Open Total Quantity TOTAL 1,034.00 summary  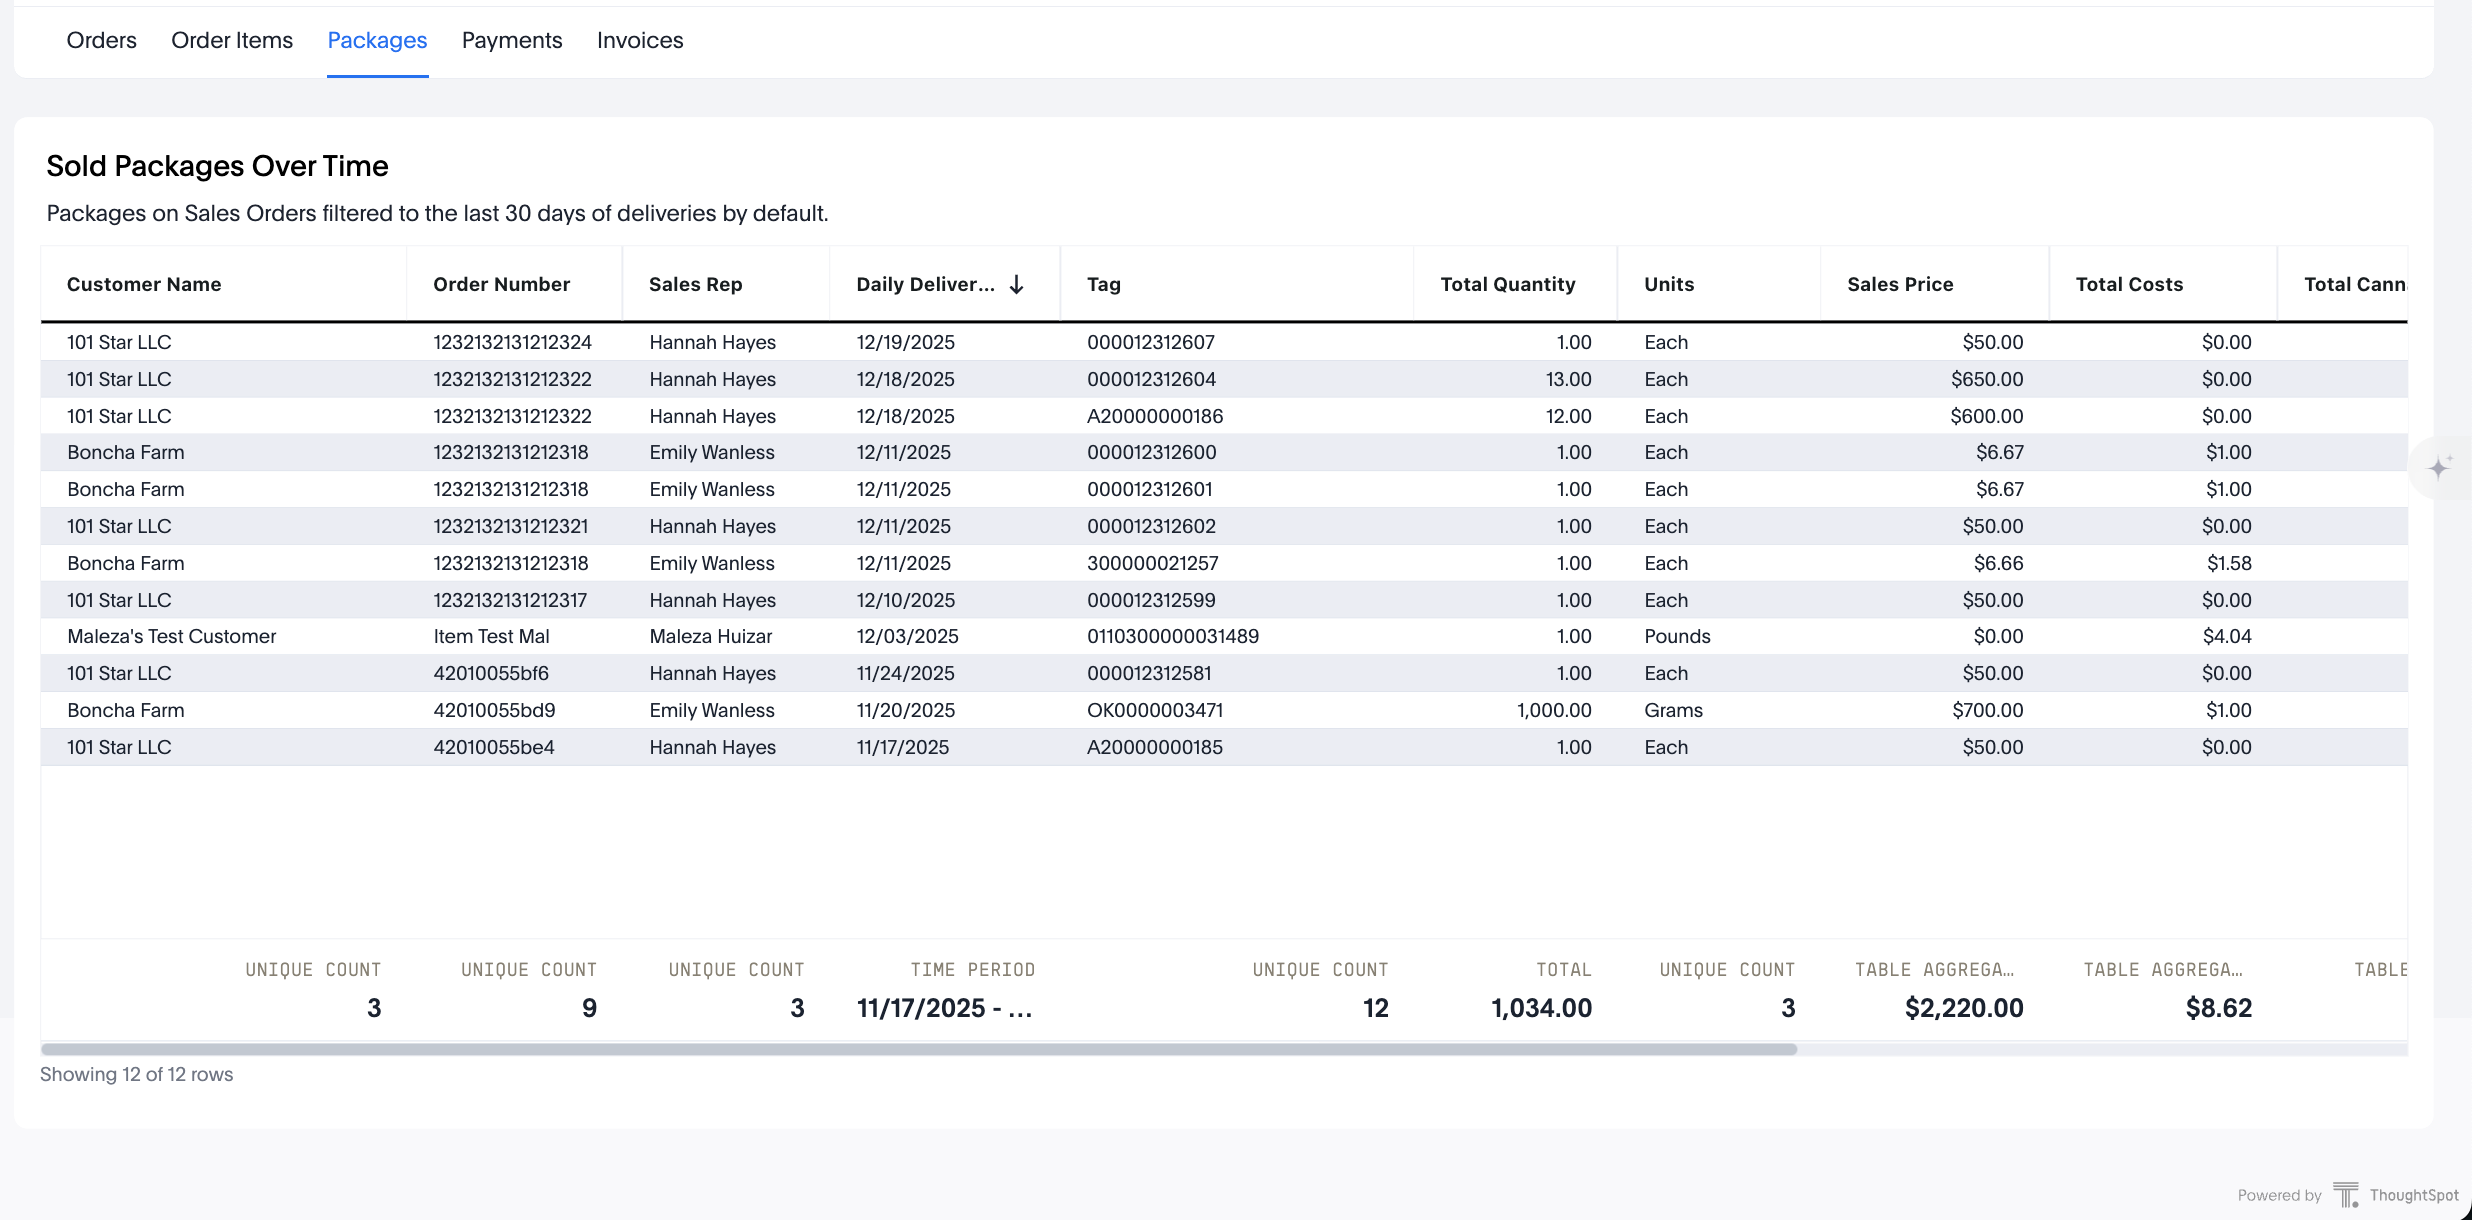pyautogui.click(x=1541, y=1007)
